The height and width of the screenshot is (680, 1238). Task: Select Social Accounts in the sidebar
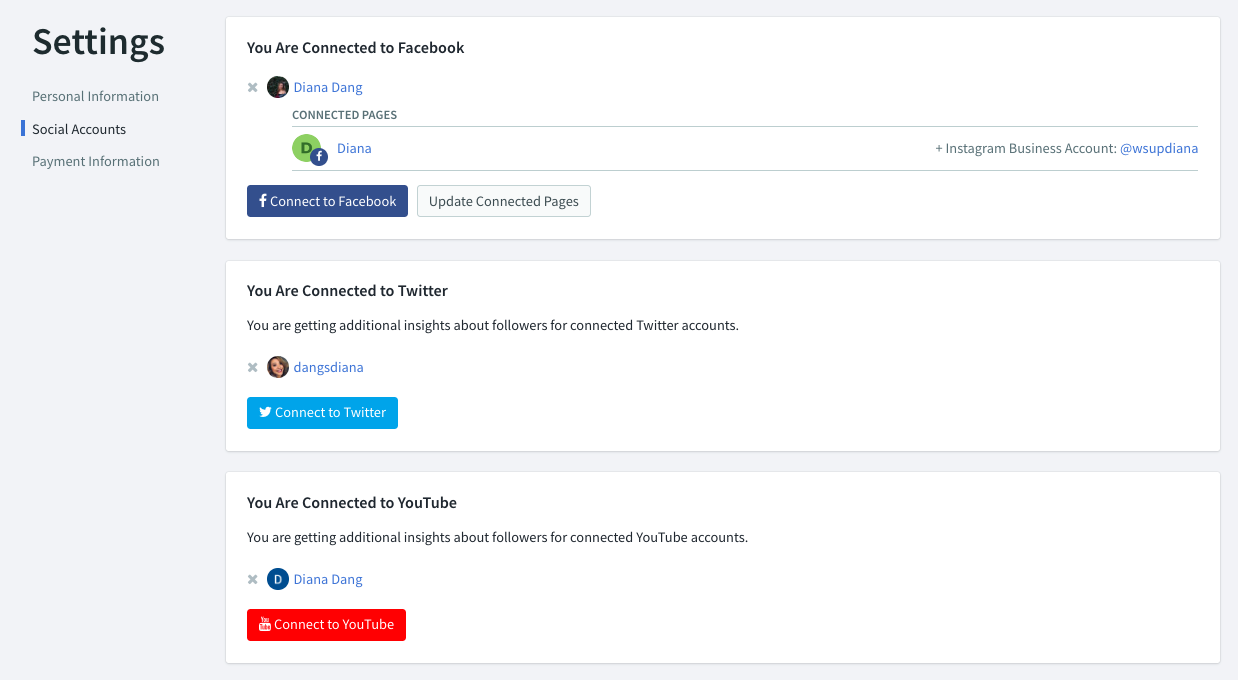pyautogui.click(x=79, y=129)
